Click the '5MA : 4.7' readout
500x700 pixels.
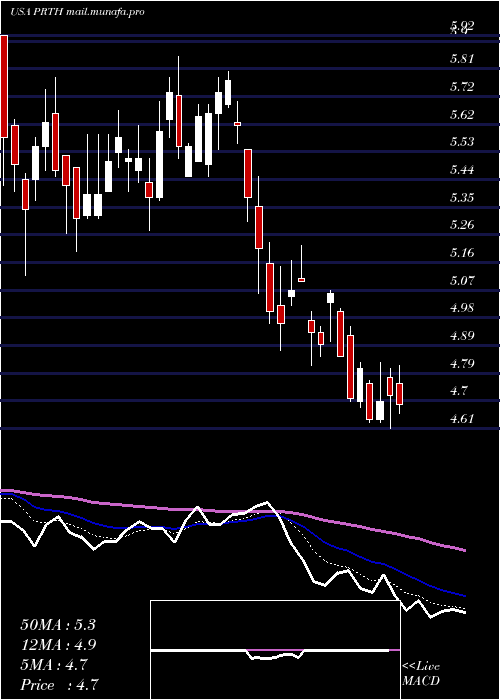point(54,665)
